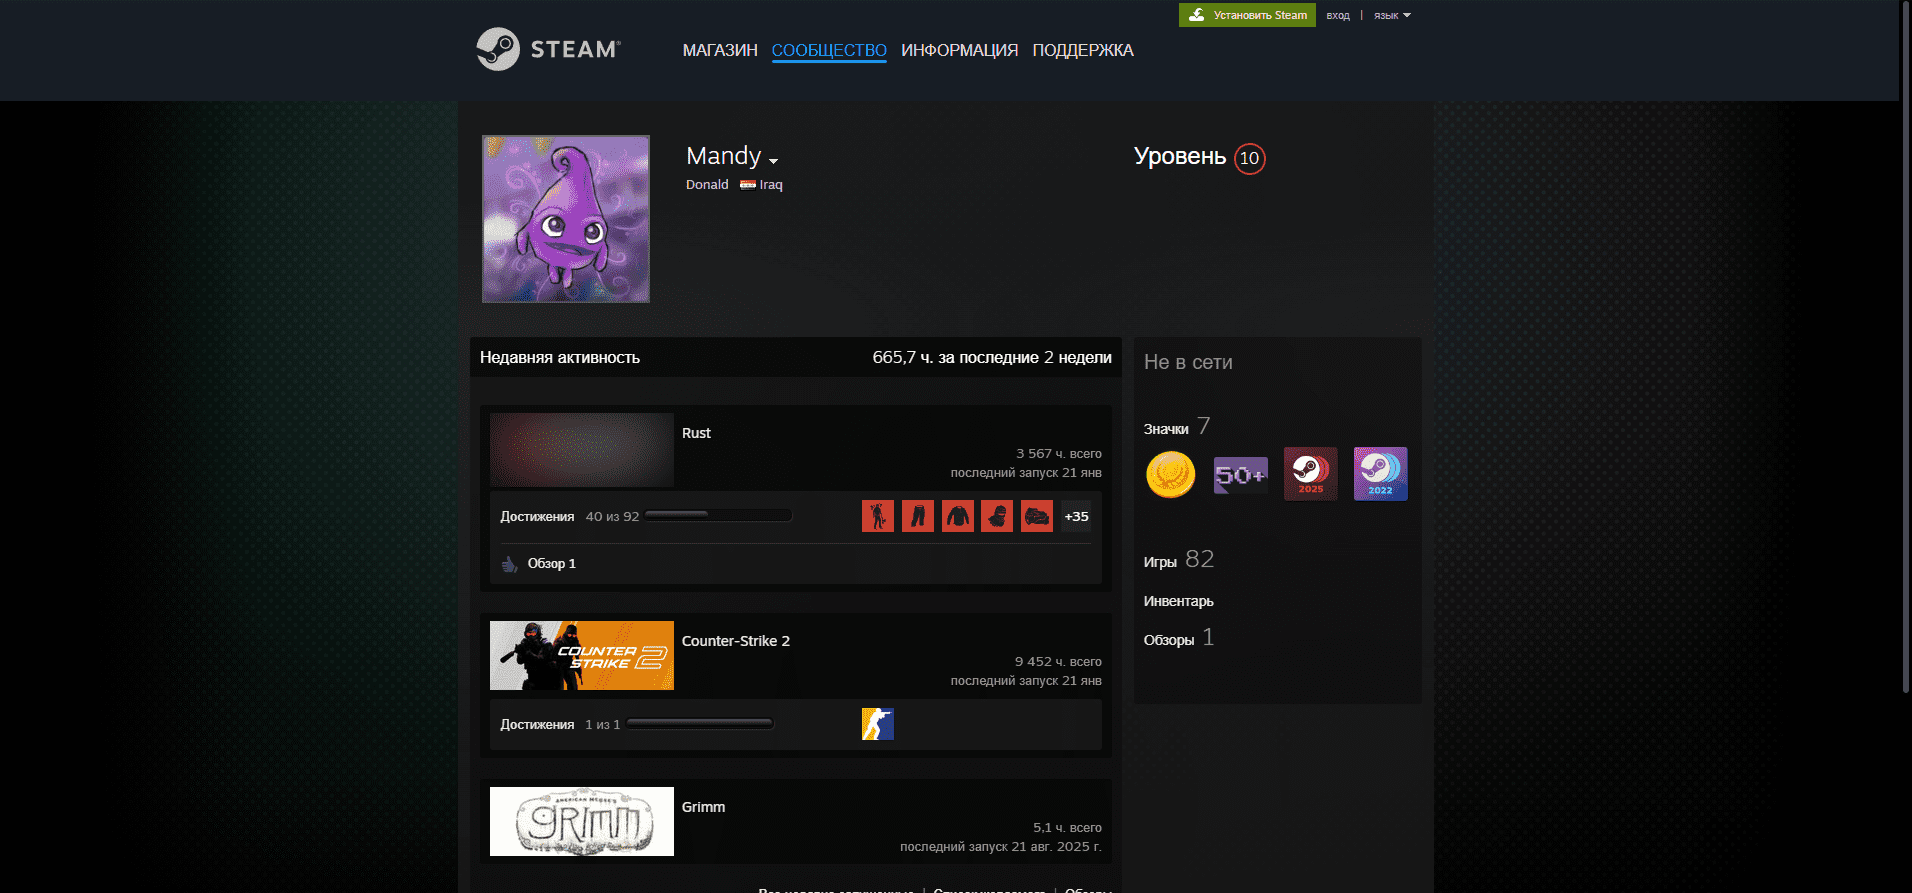This screenshot has height=893, width=1912.
Task: Open Mandy's purple avatar image
Action: [x=566, y=219]
